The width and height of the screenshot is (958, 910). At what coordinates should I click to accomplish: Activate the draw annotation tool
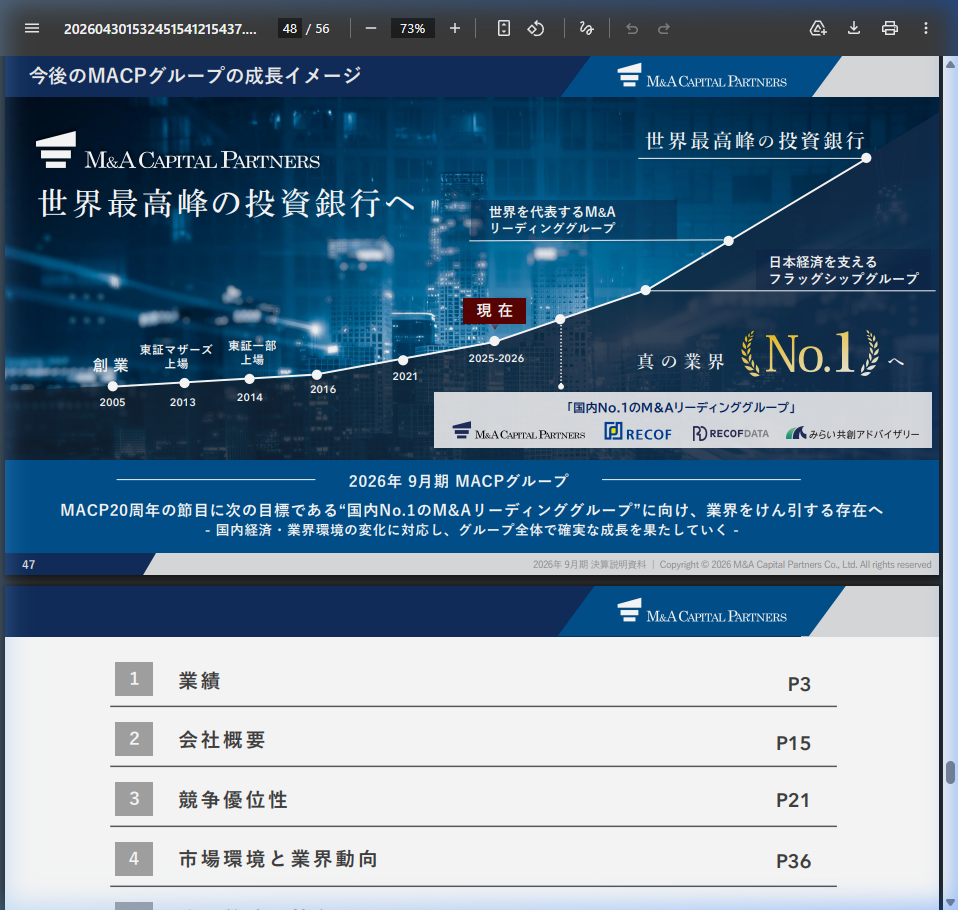[x=587, y=28]
